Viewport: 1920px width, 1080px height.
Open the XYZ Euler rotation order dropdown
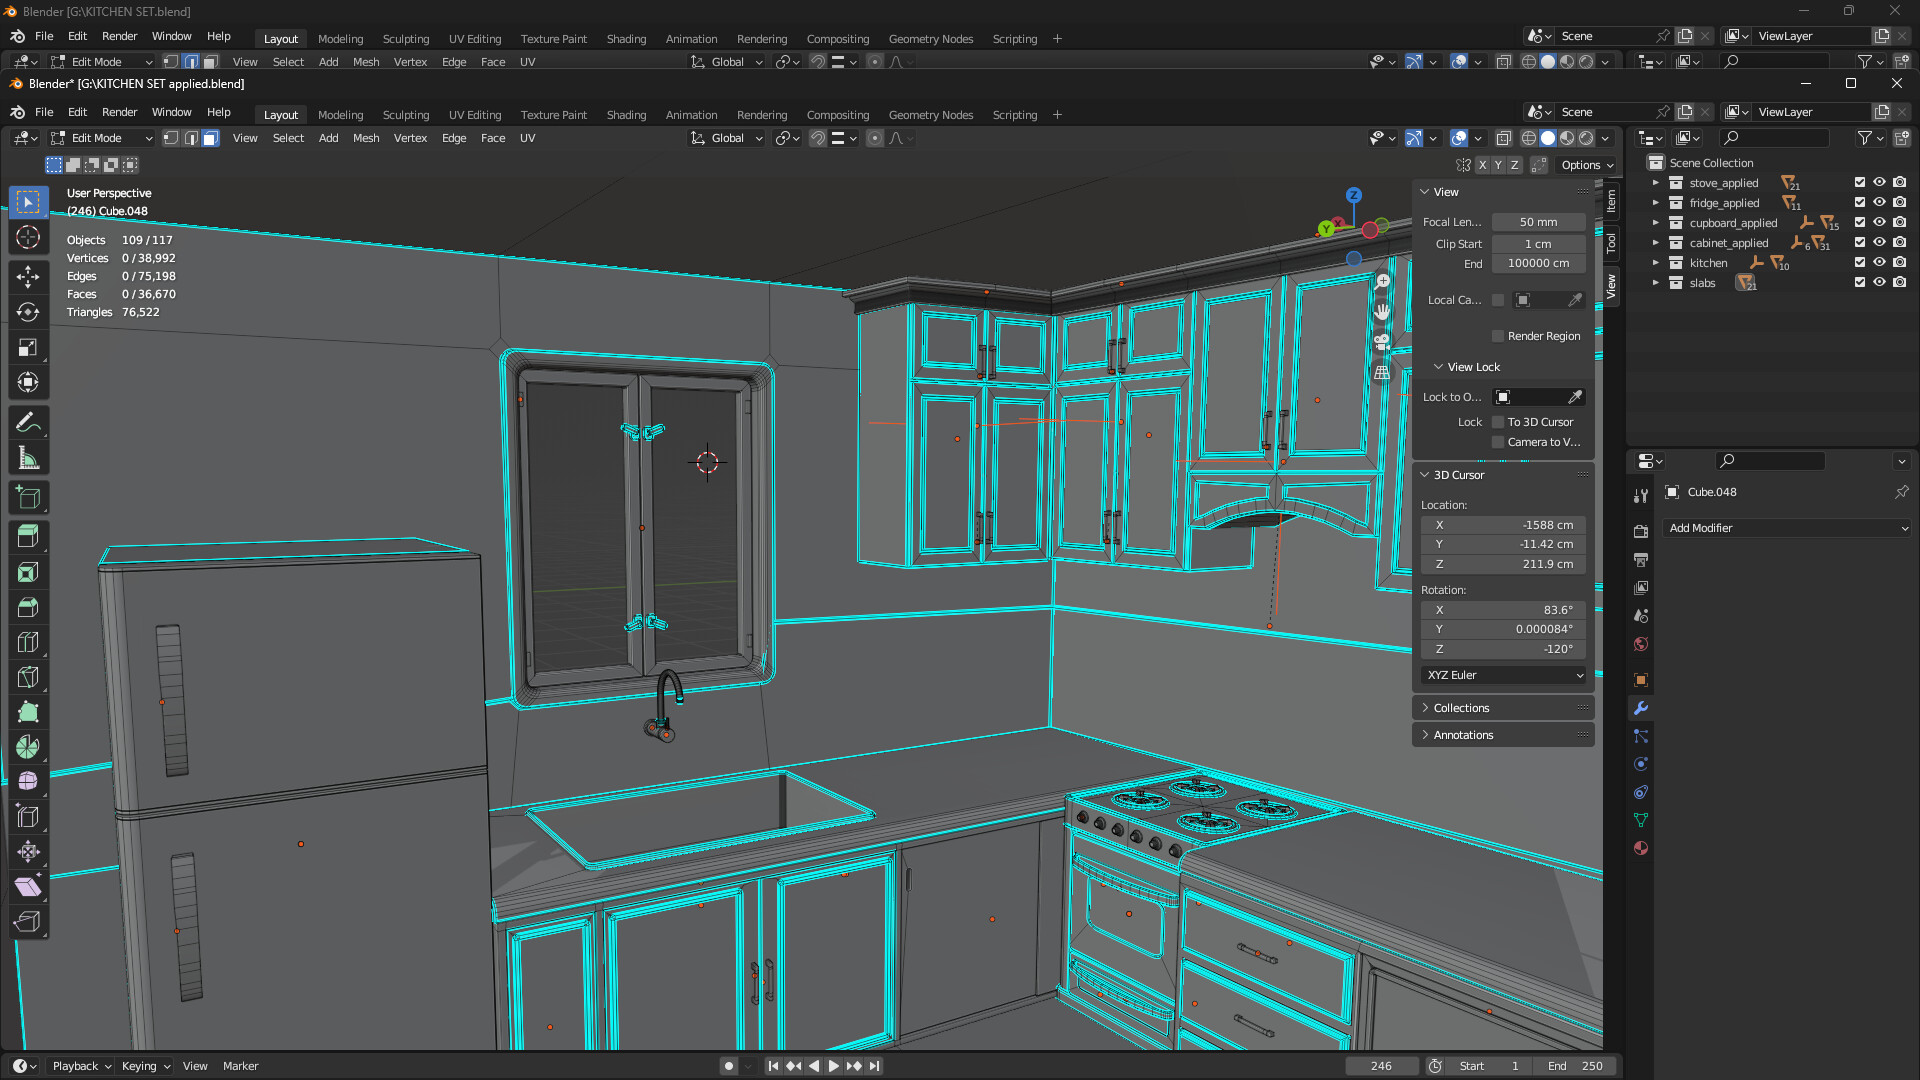(1503, 675)
